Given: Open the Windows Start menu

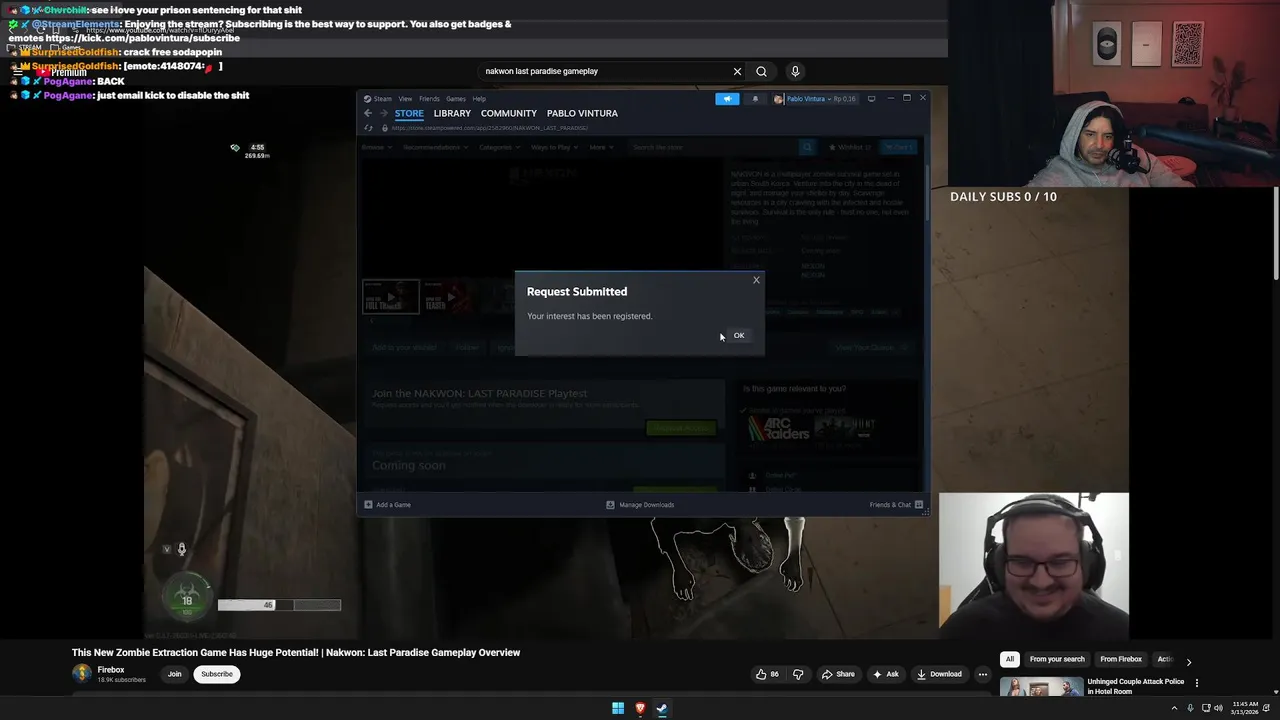Looking at the screenshot, I should tap(618, 709).
